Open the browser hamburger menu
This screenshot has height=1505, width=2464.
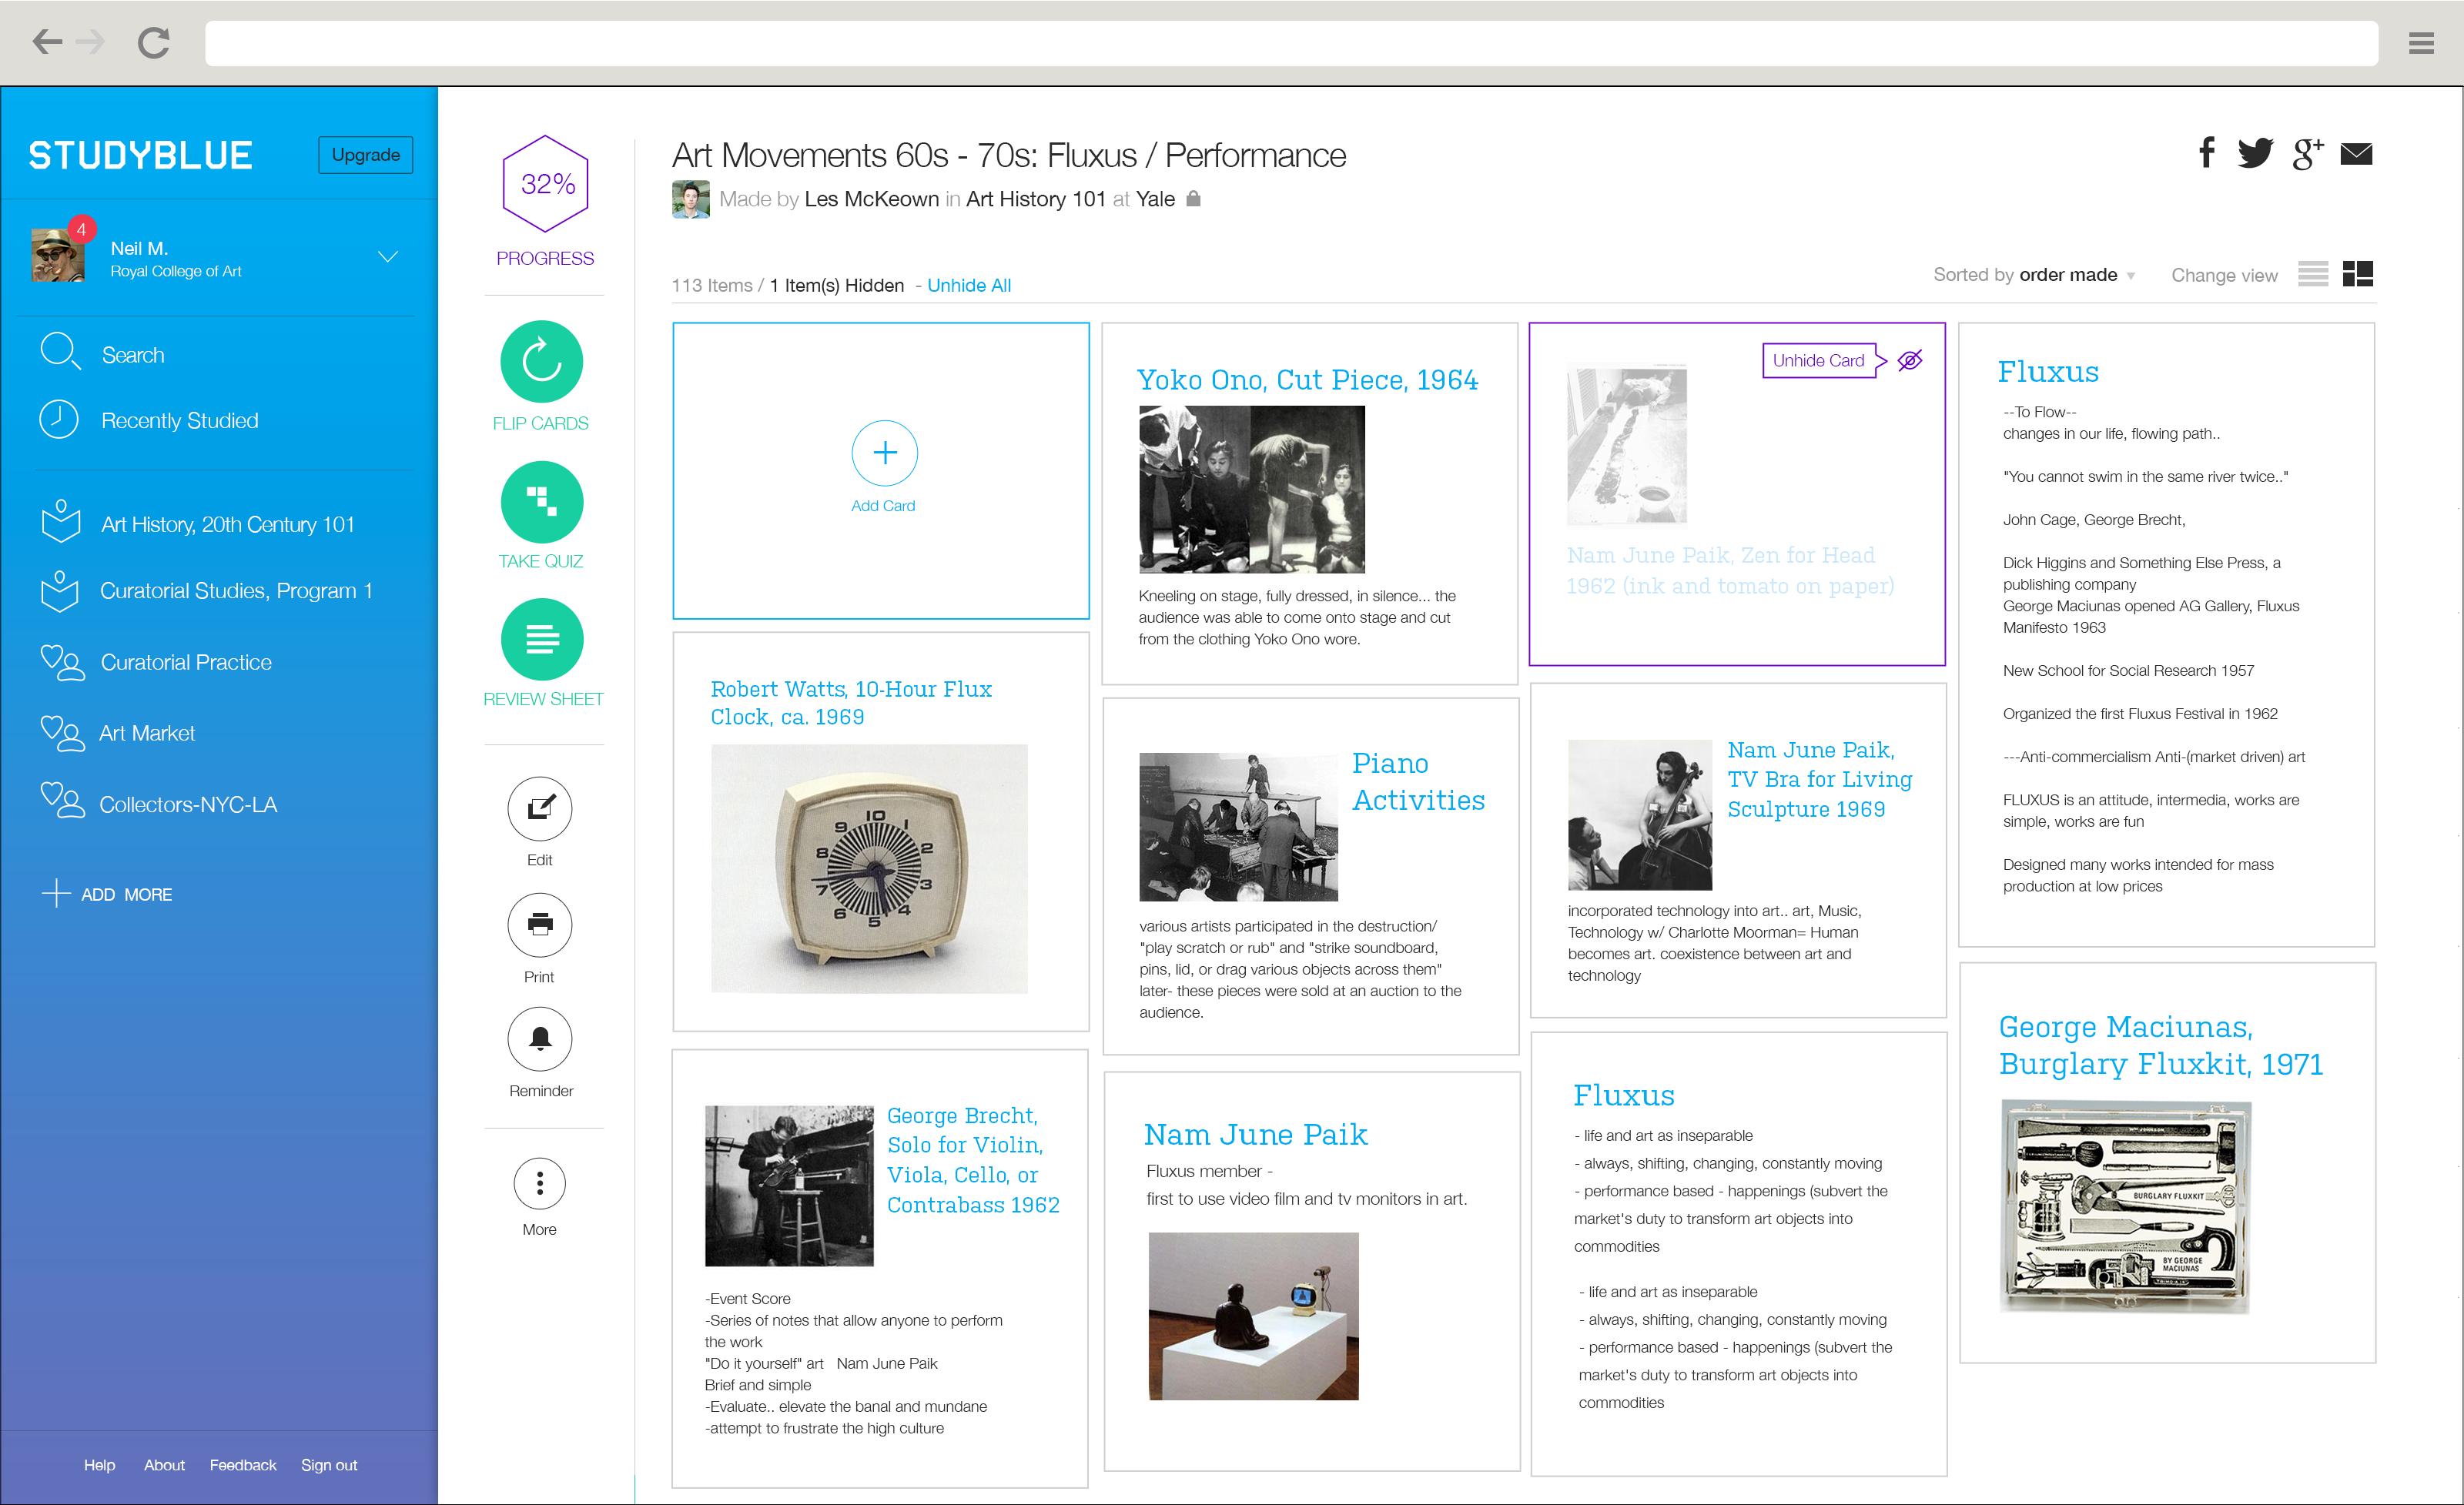coord(2421,43)
